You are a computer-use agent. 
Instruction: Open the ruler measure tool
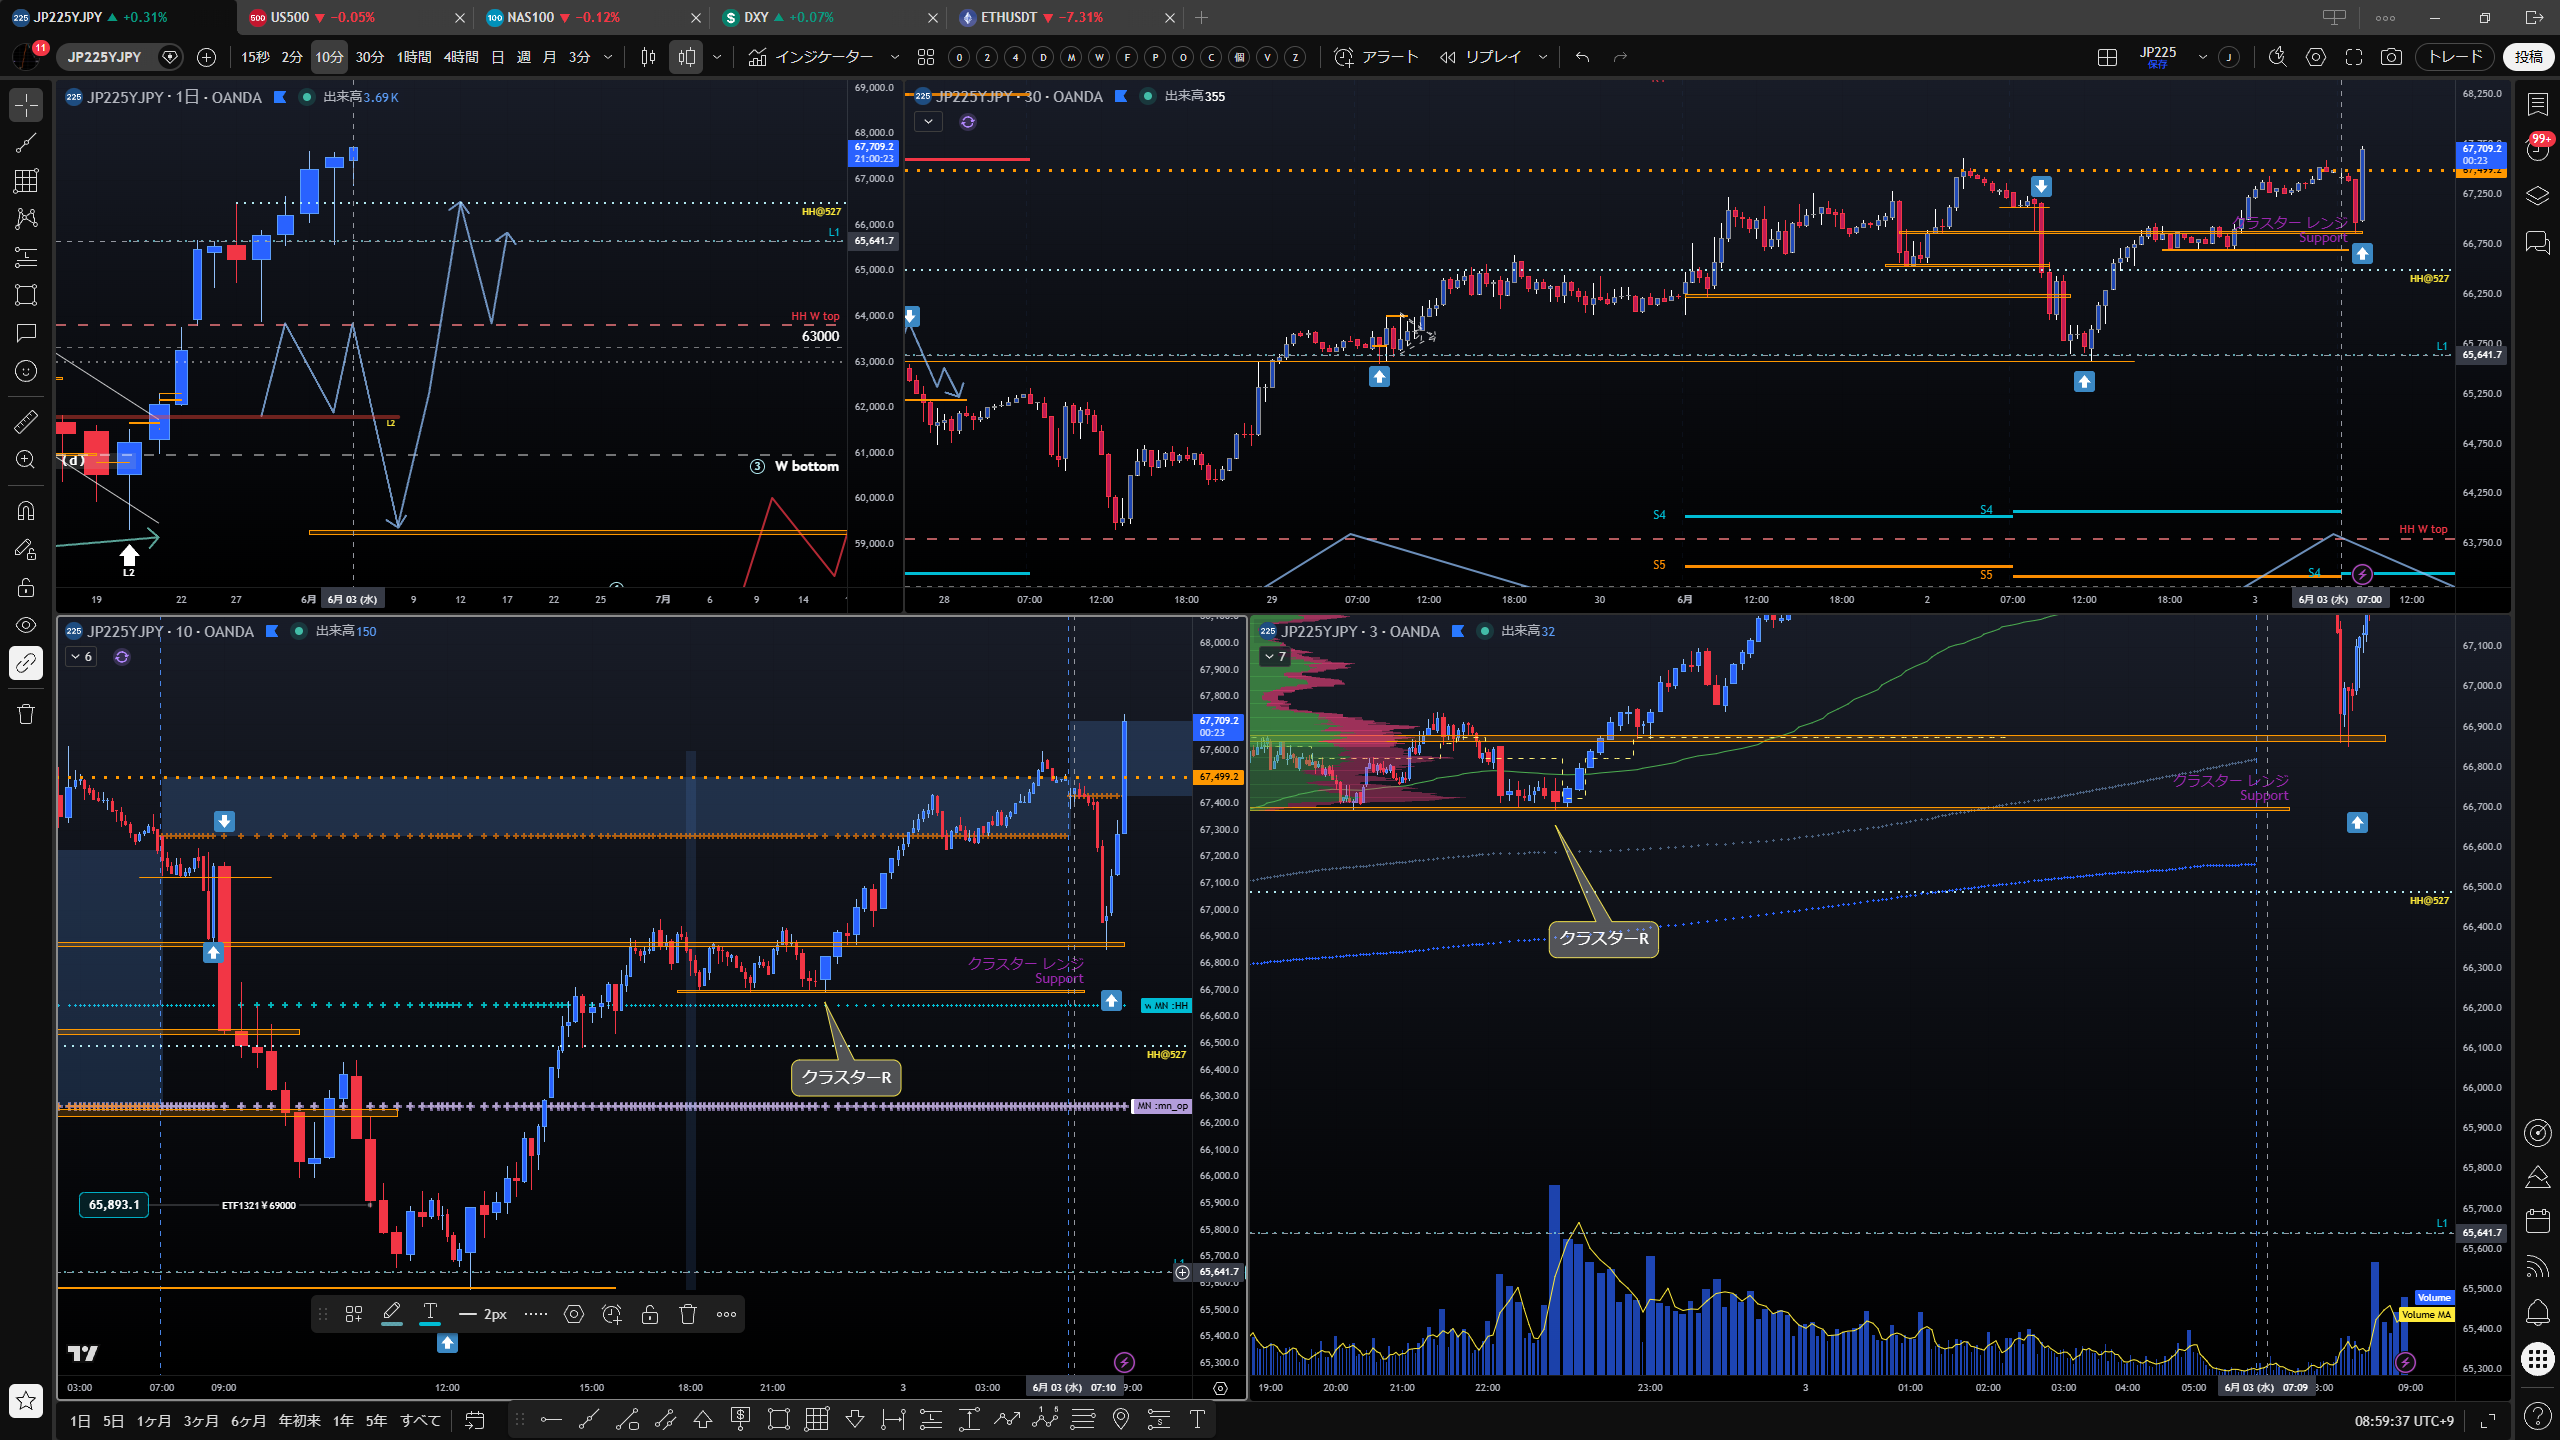(26, 421)
